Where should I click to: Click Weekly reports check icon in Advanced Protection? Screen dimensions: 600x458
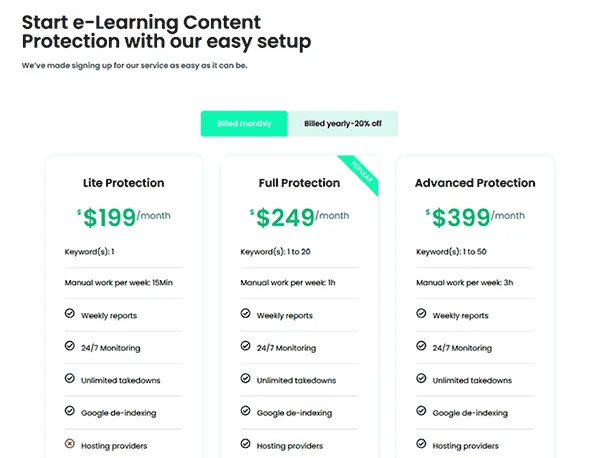[x=421, y=313]
